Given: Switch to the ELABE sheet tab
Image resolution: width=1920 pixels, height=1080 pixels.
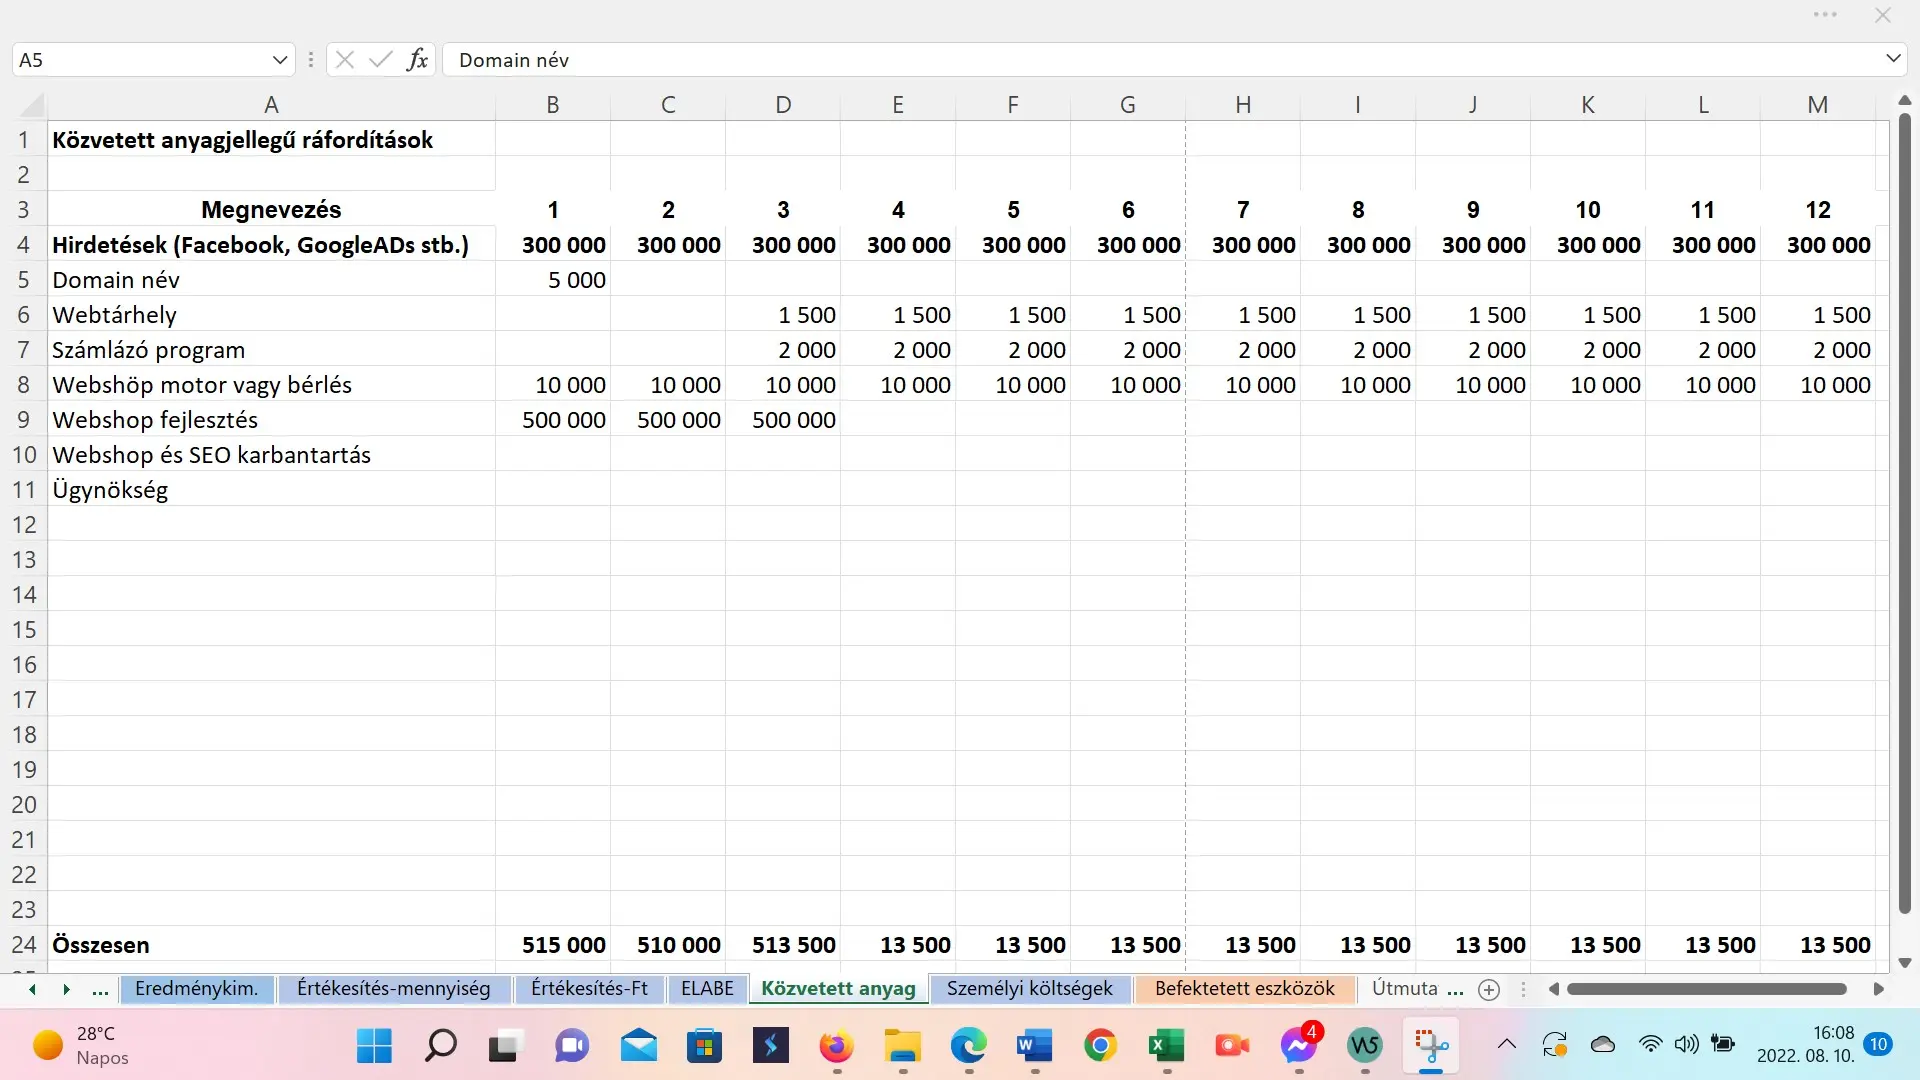Looking at the screenshot, I should 707,989.
